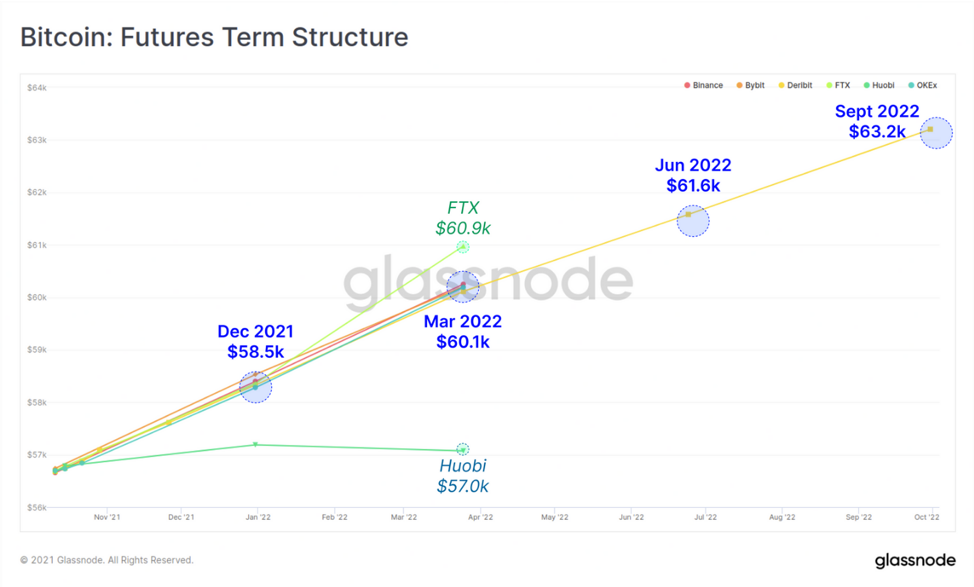The height and width of the screenshot is (587, 974).
Task: Hide the Deribit series via legend
Action: pos(795,85)
